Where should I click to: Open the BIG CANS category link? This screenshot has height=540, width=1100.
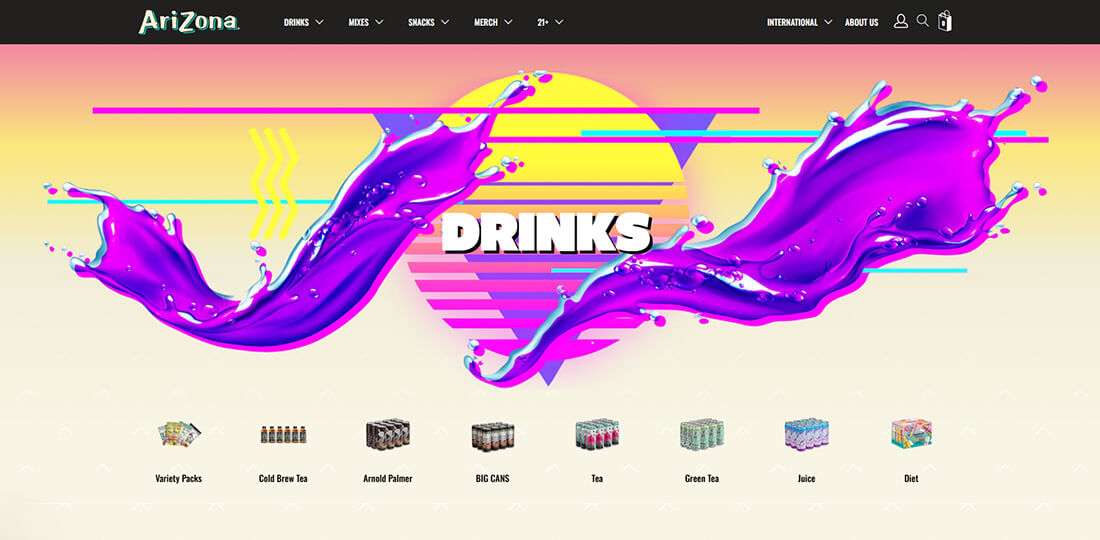[492, 478]
